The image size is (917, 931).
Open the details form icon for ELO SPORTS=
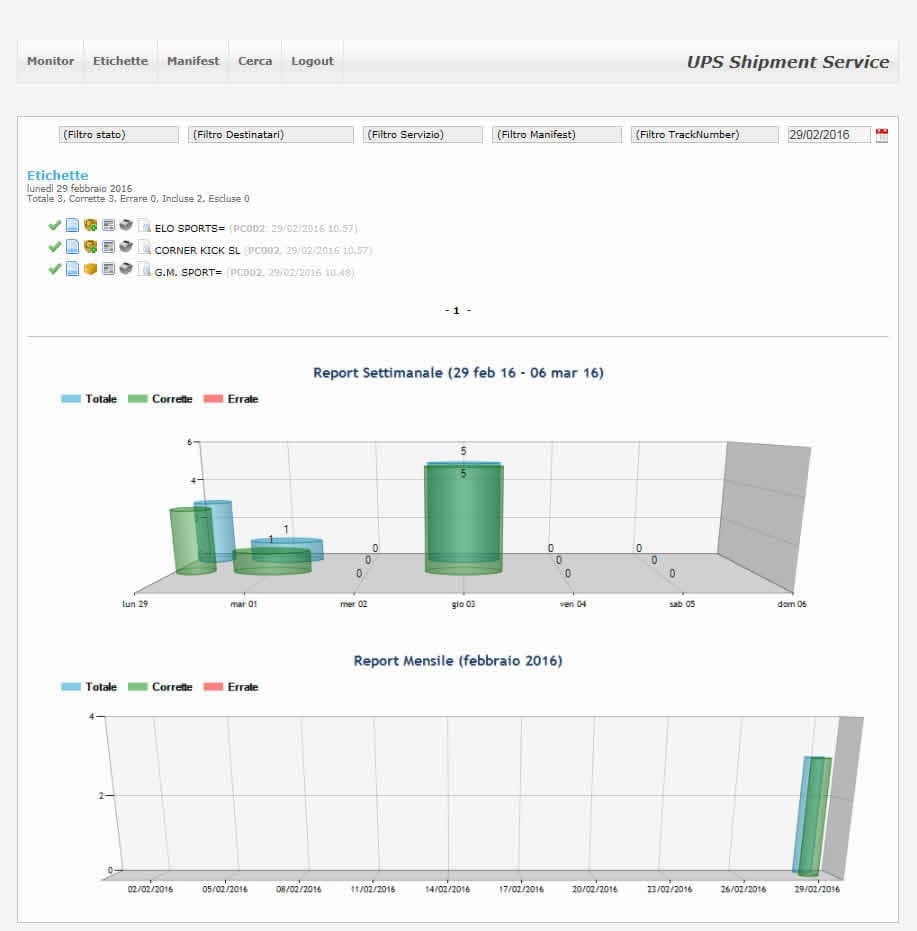pos(108,225)
